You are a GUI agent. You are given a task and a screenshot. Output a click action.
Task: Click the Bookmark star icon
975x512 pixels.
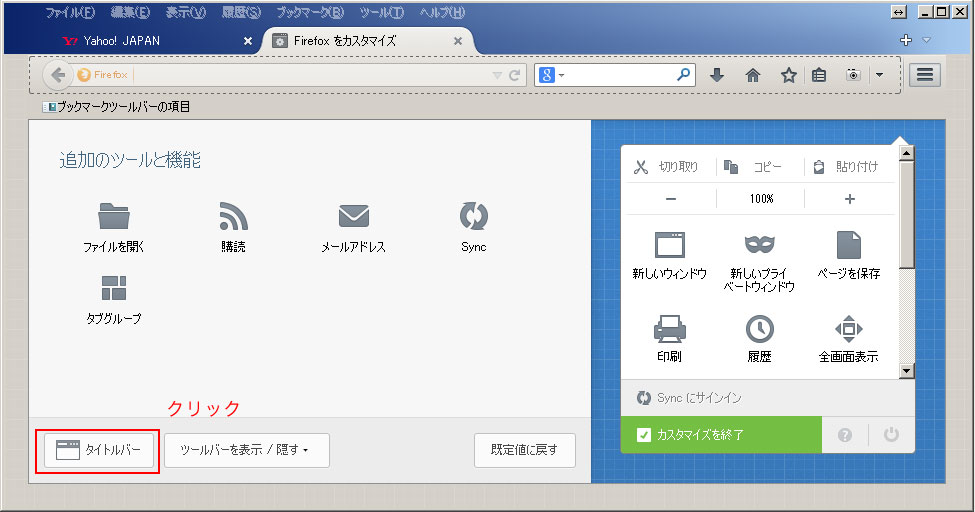pos(788,75)
